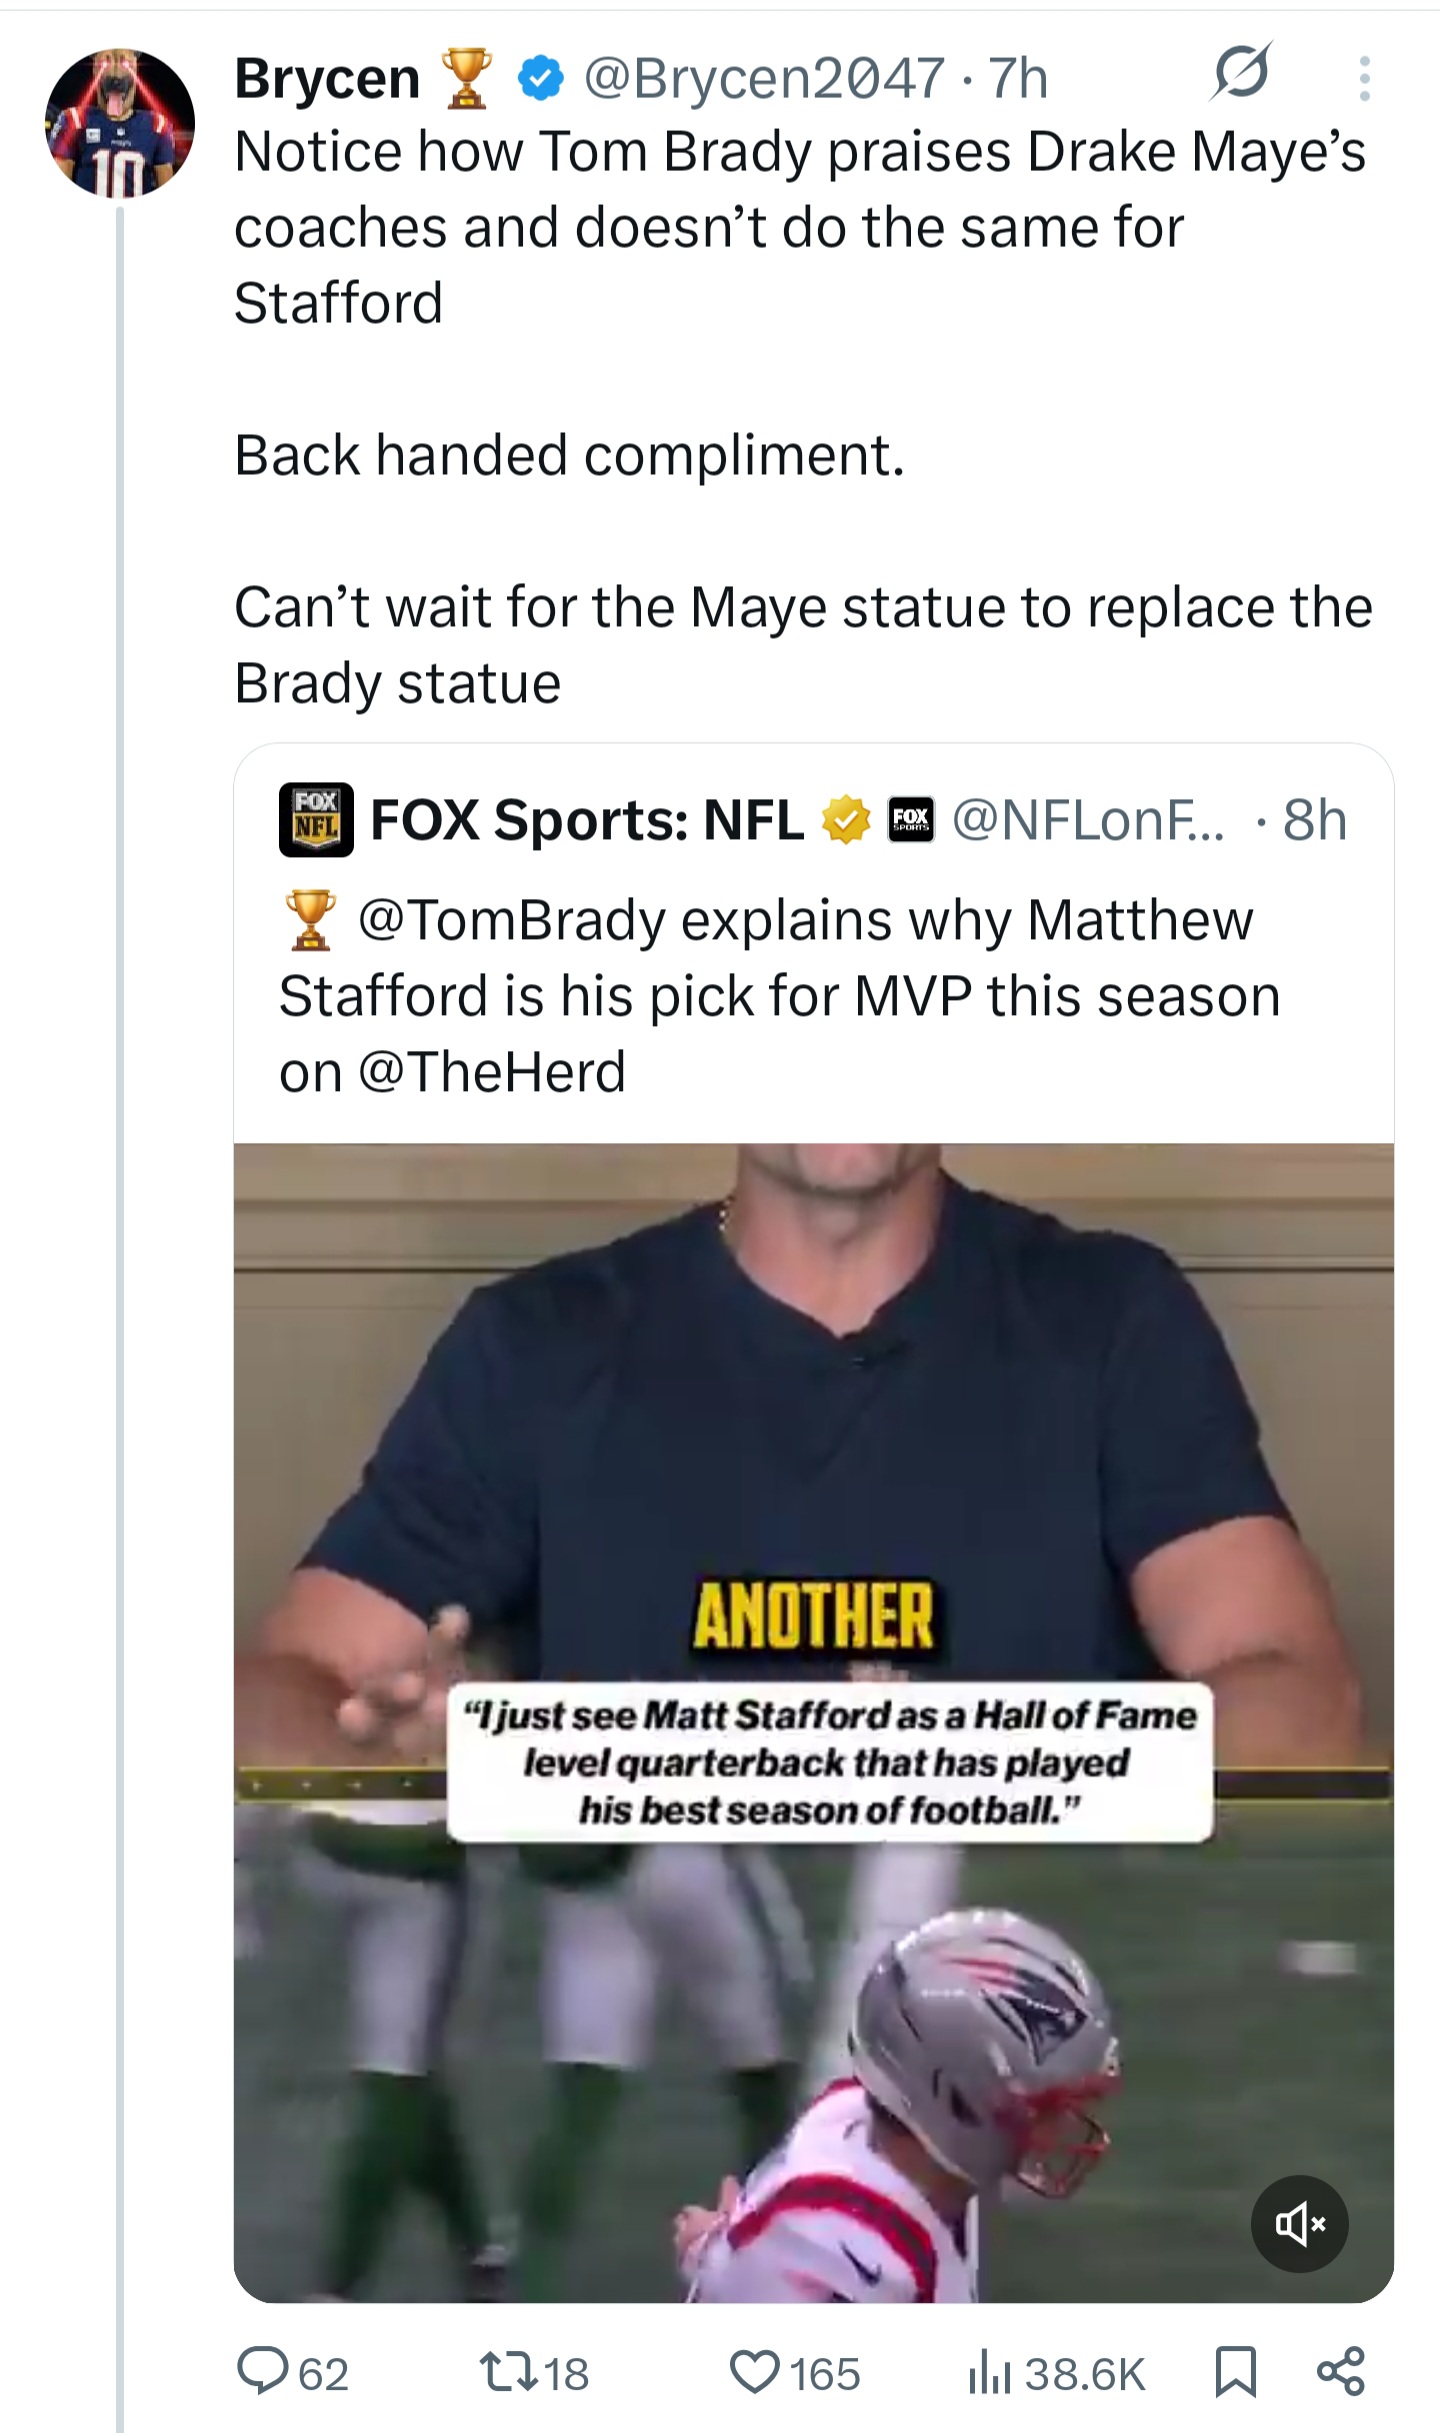Open the @NFLonF... handle in quote
Viewport: 1440px width, 2433px height.
(x=1087, y=820)
